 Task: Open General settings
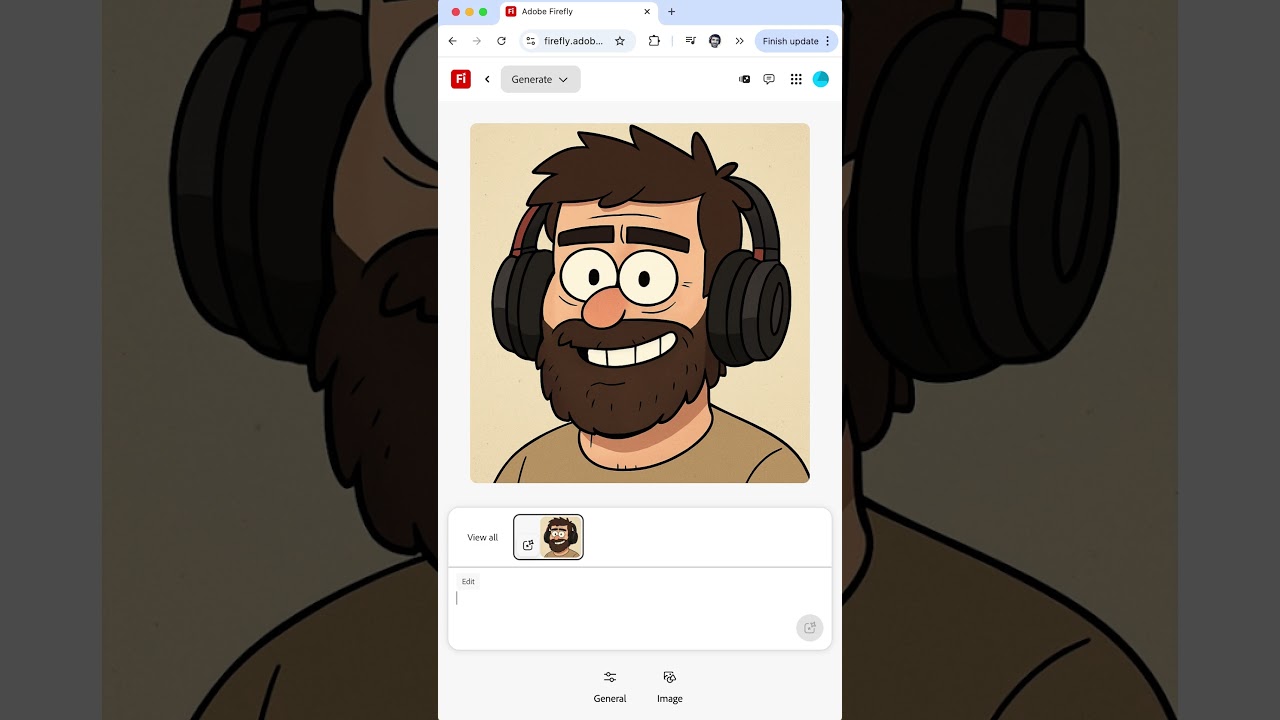tap(610, 687)
